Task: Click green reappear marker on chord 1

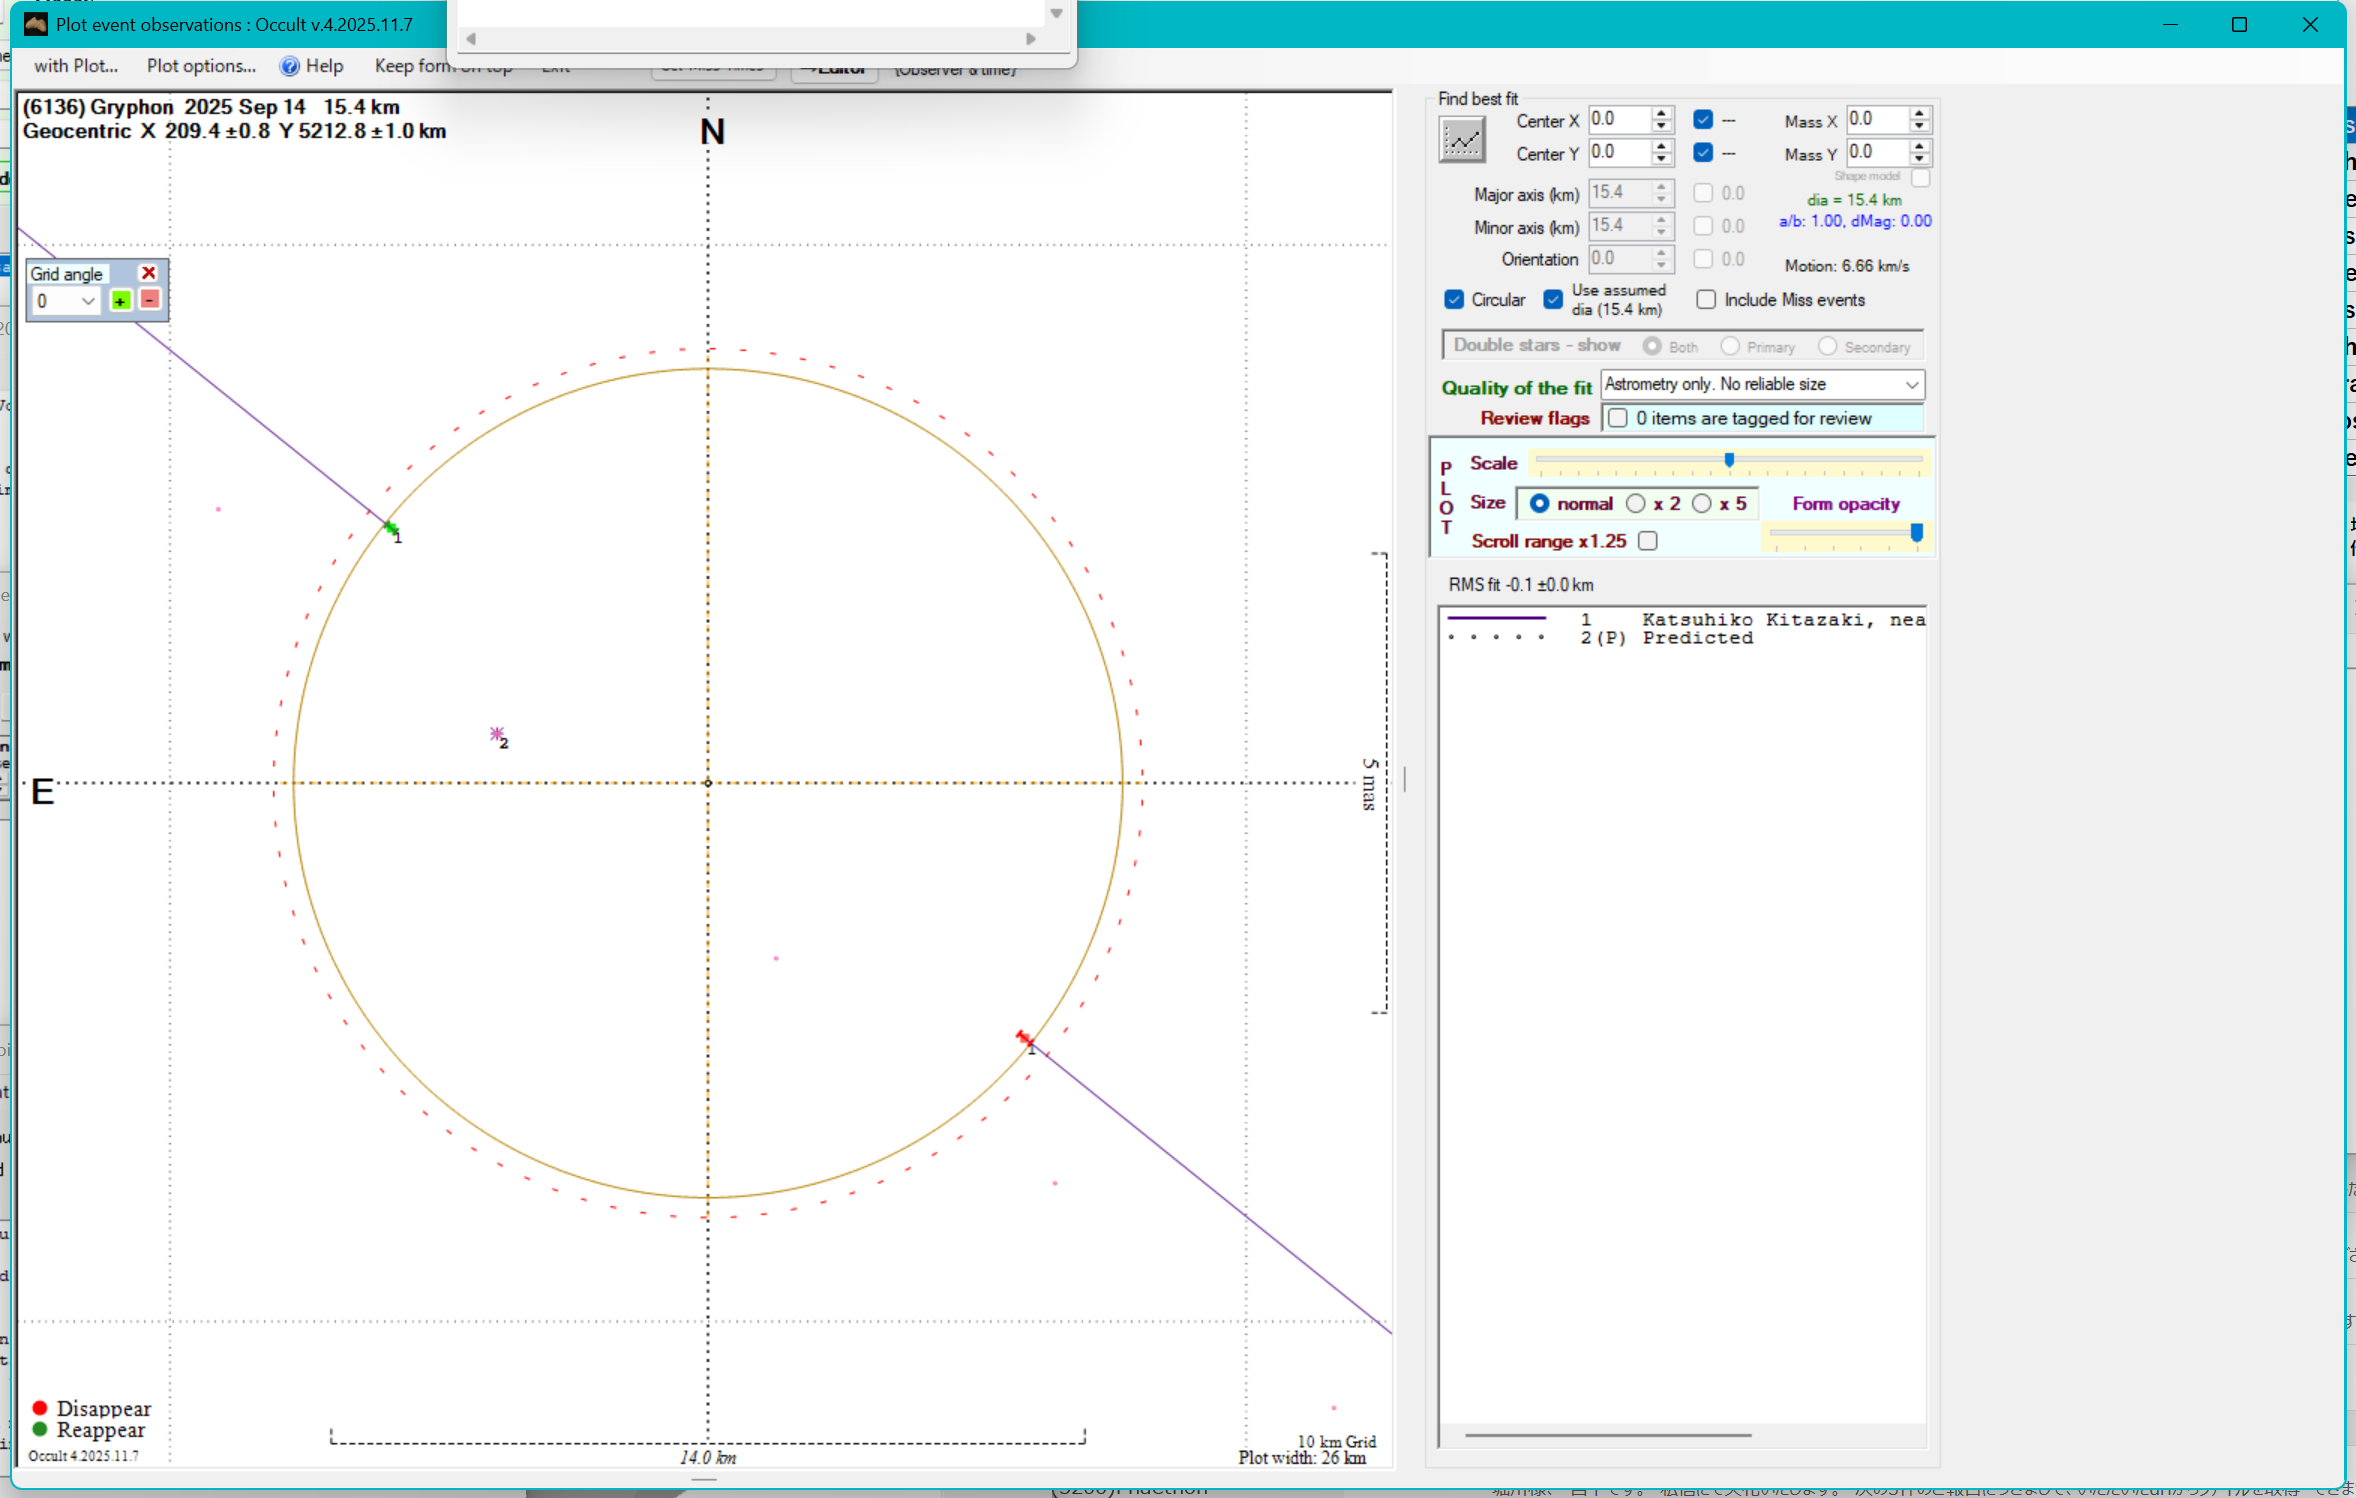Action: (x=390, y=527)
